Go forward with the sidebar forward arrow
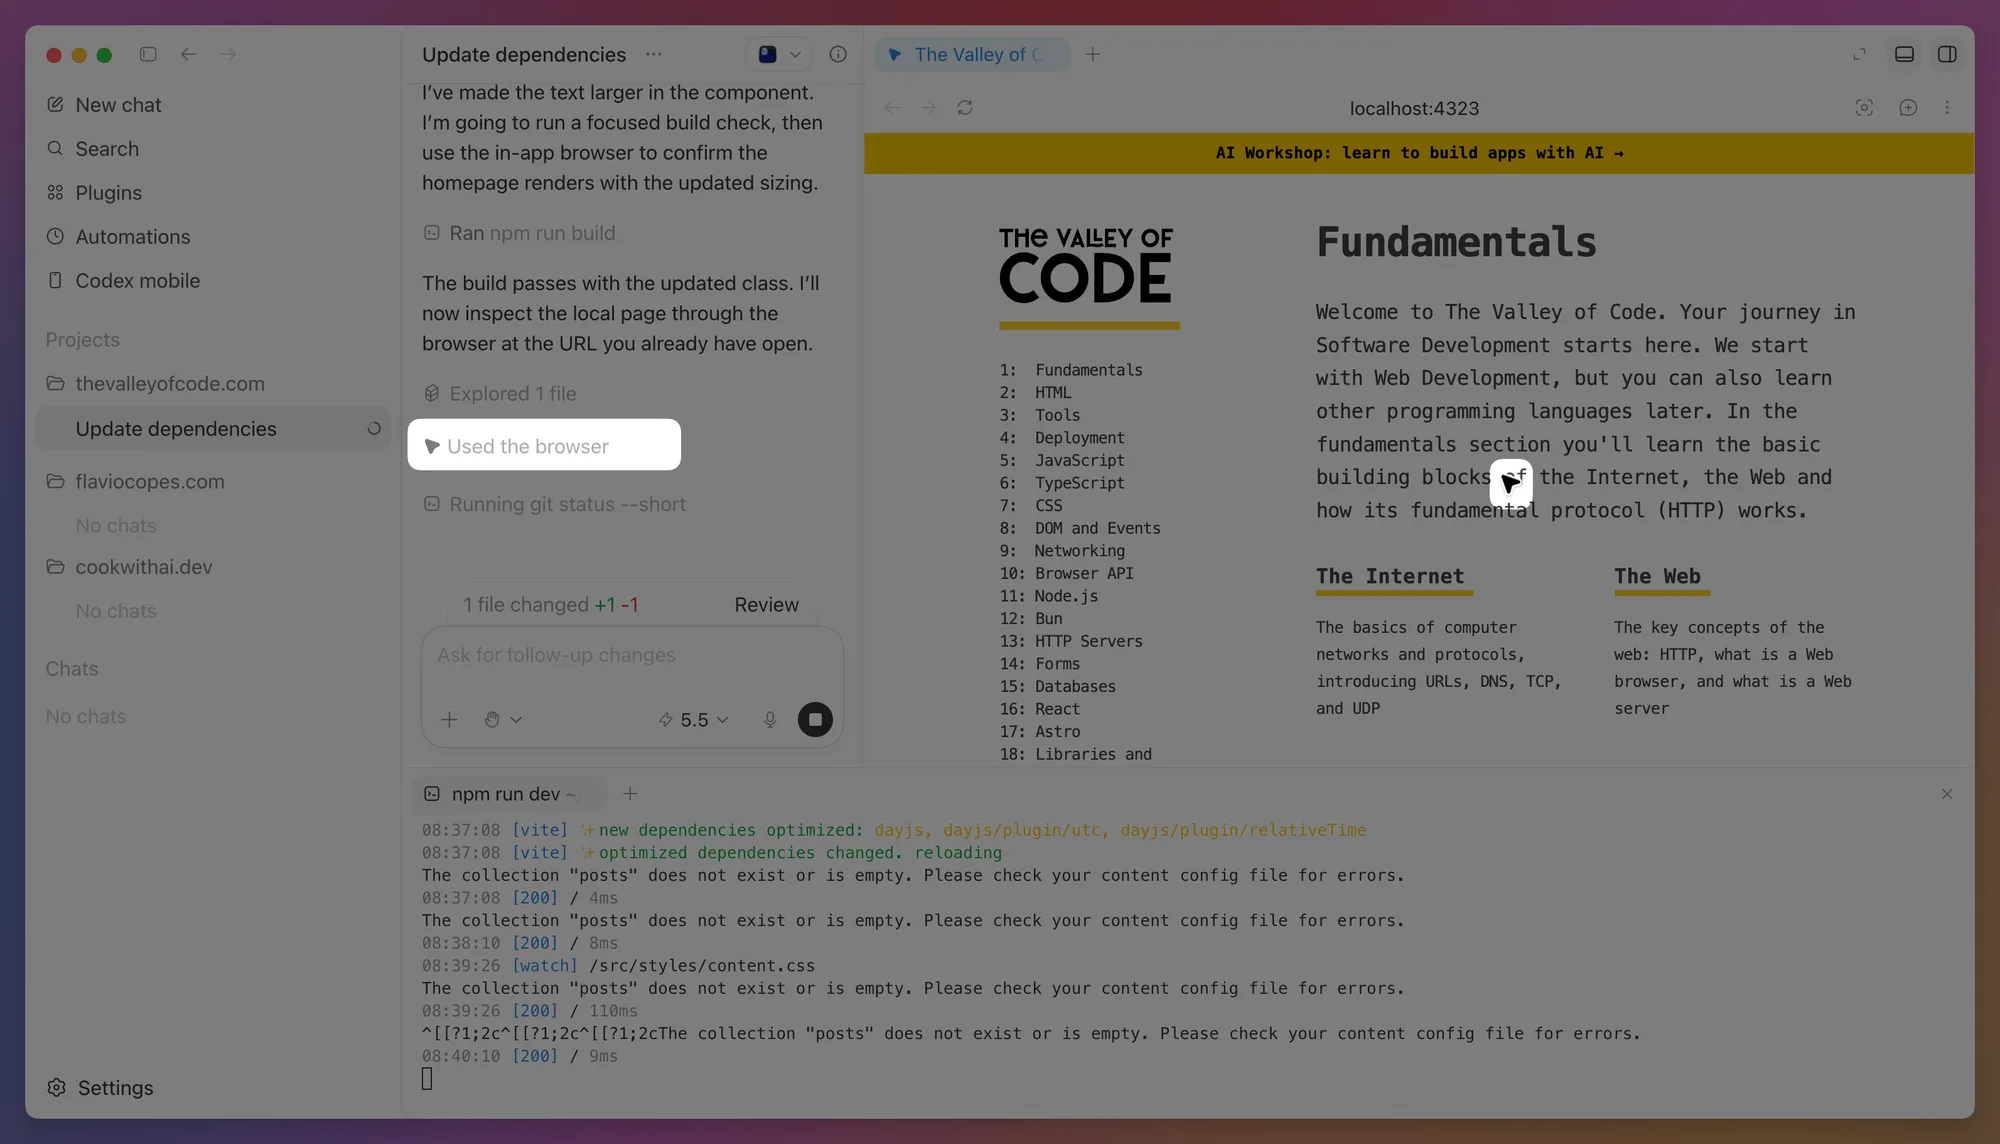Image resolution: width=2000 pixels, height=1144 pixels. (229, 54)
